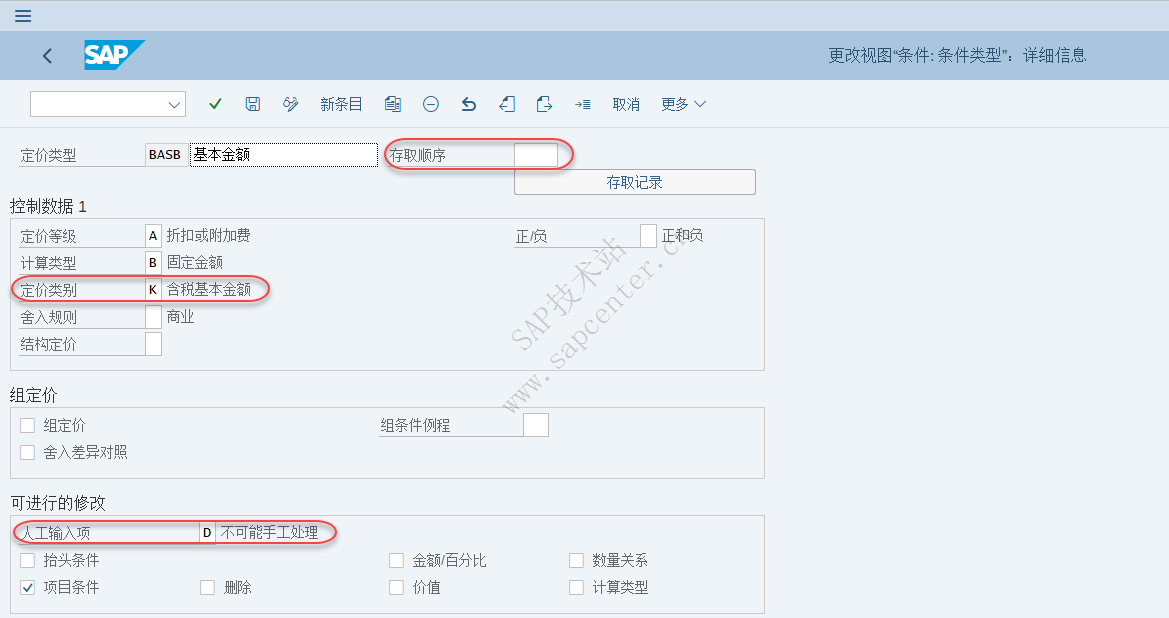1169x618 pixels.
Task: Click the Delete entry minus icon
Action: click(x=430, y=103)
